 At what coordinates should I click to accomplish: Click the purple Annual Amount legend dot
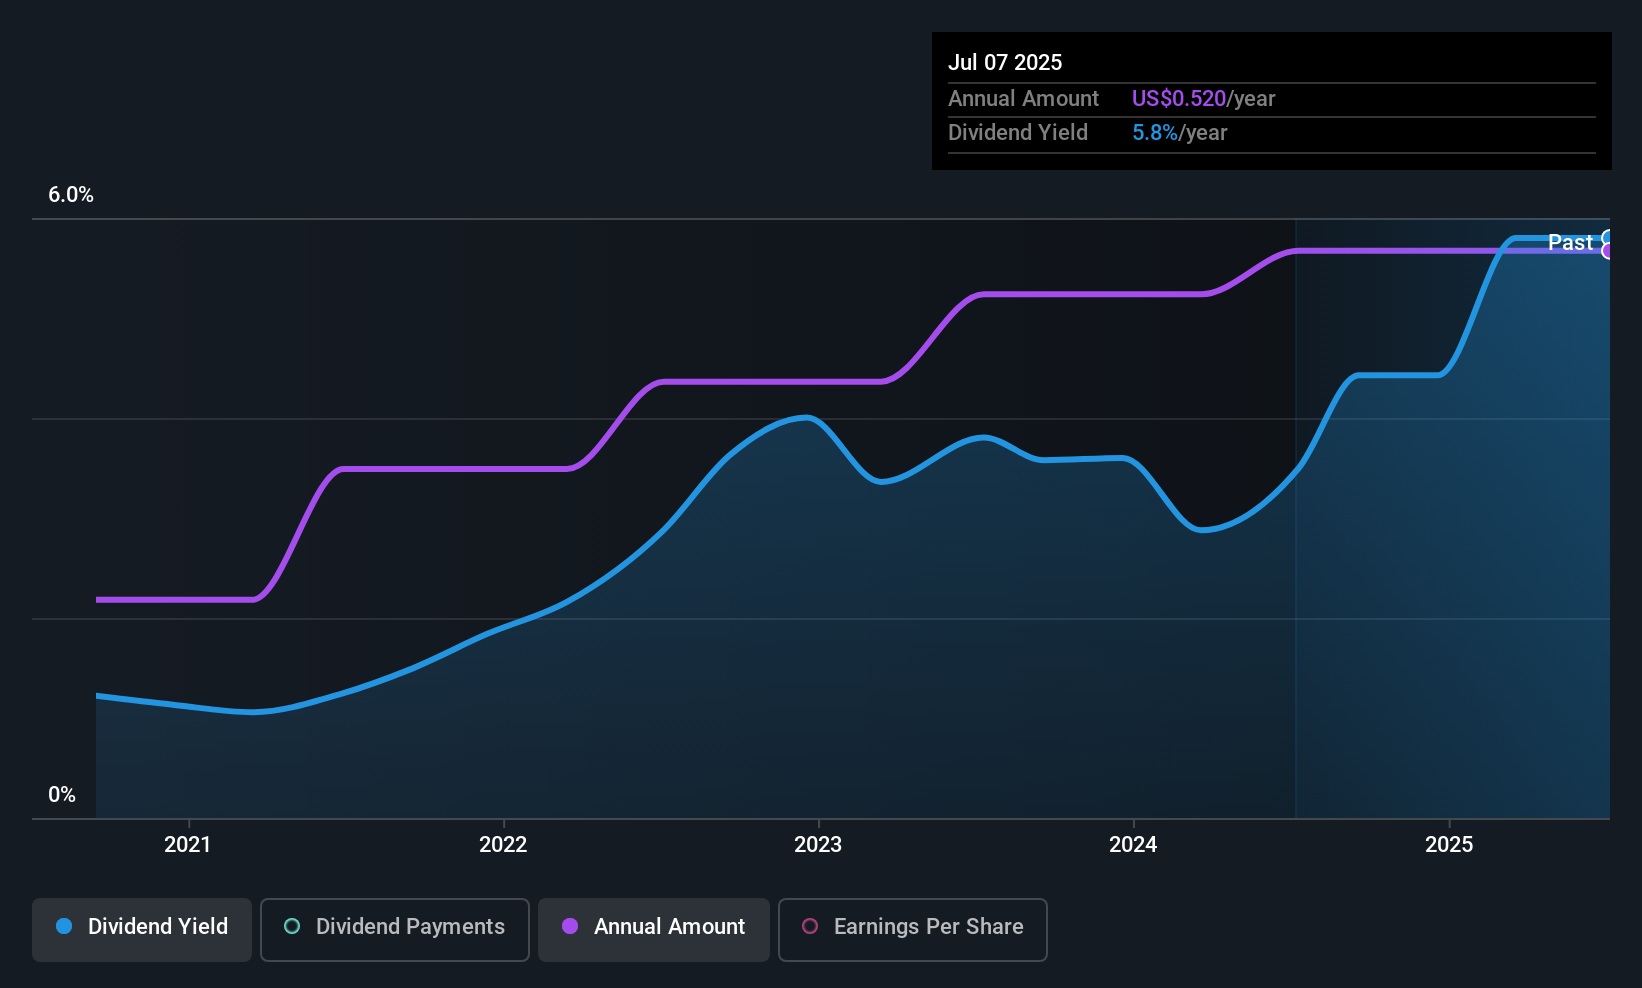[x=570, y=926]
